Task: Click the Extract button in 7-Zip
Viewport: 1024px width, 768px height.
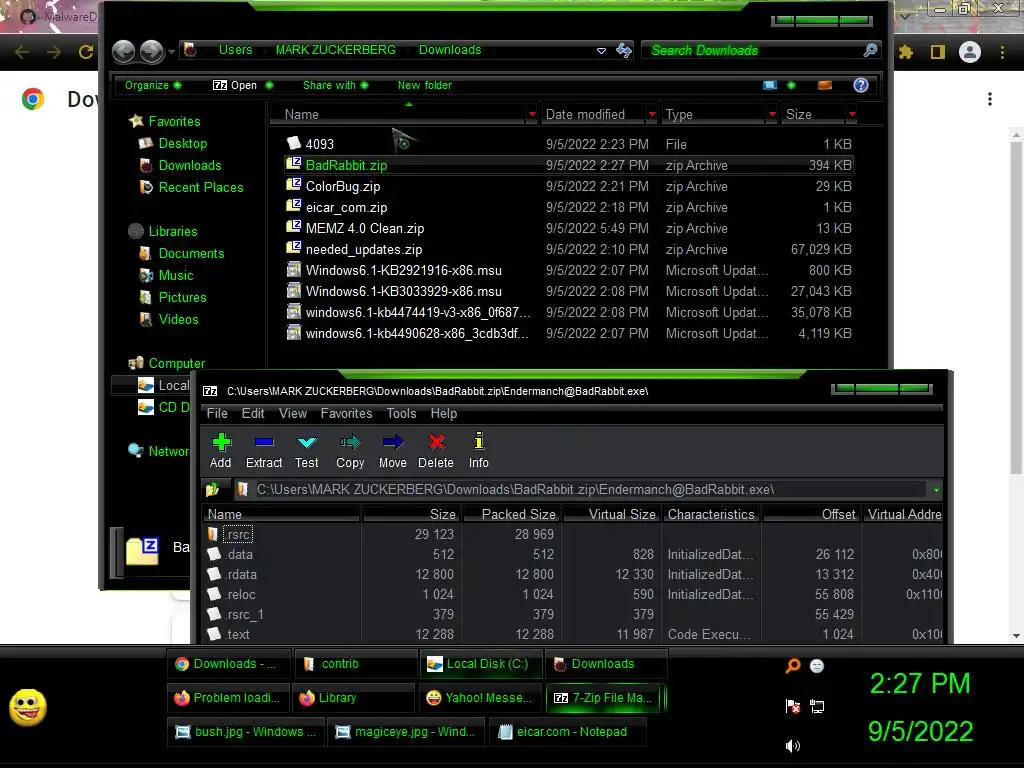Action: (264, 450)
